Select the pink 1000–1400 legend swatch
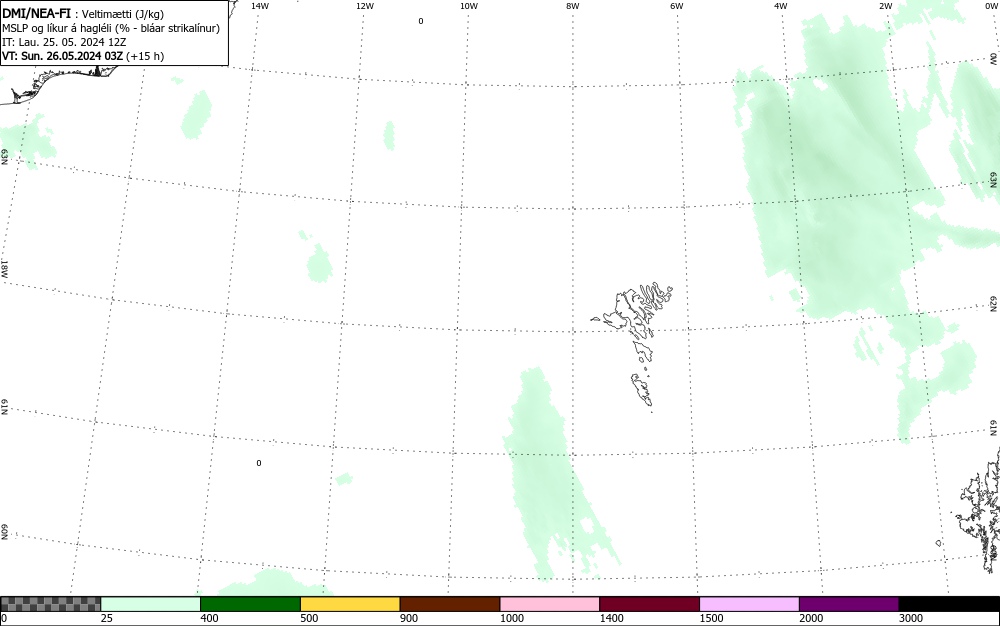Image resolution: width=1000 pixels, height=626 pixels. click(x=550, y=604)
